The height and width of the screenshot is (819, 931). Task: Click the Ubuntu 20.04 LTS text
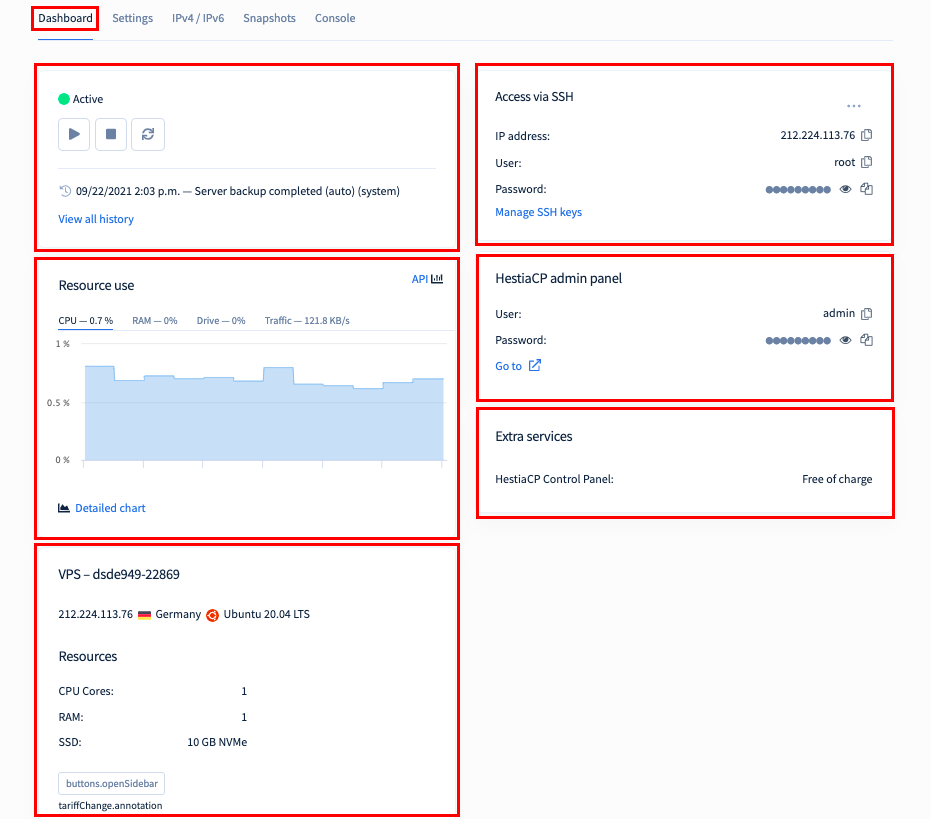coord(267,614)
